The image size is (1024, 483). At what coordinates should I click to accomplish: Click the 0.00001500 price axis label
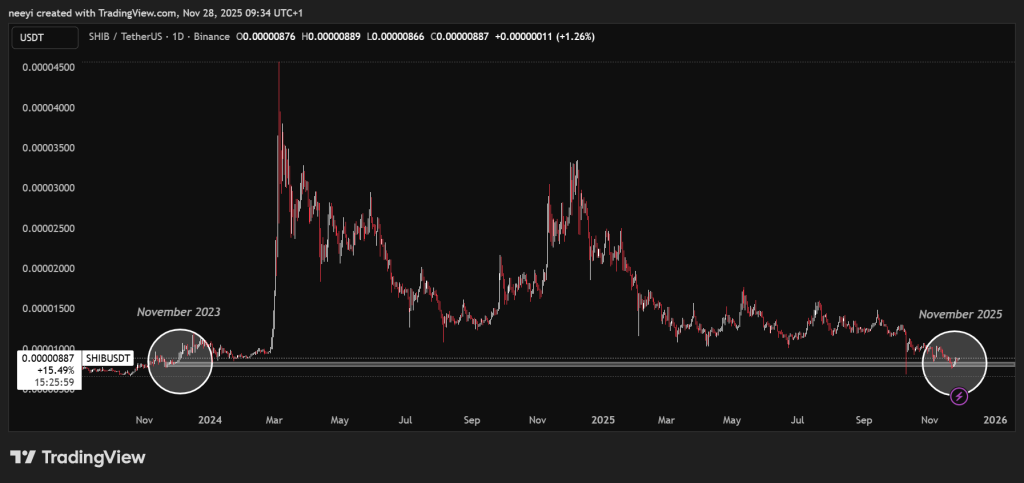pos(48,309)
